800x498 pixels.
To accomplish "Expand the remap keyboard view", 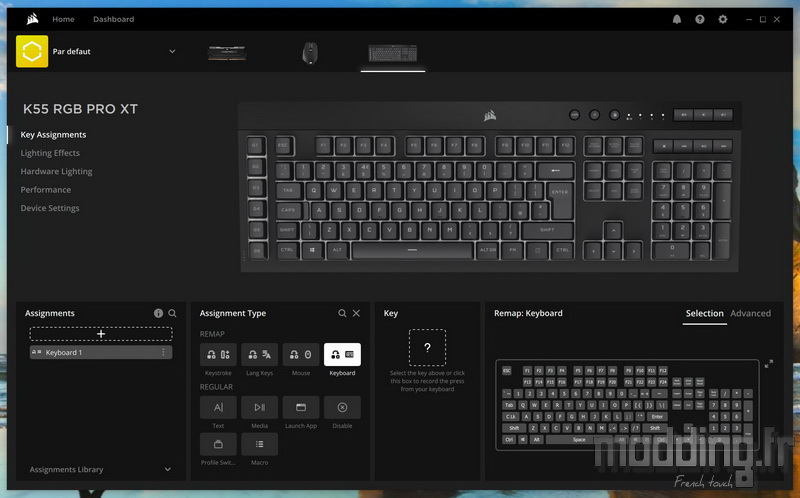I will [x=768, y=364].
